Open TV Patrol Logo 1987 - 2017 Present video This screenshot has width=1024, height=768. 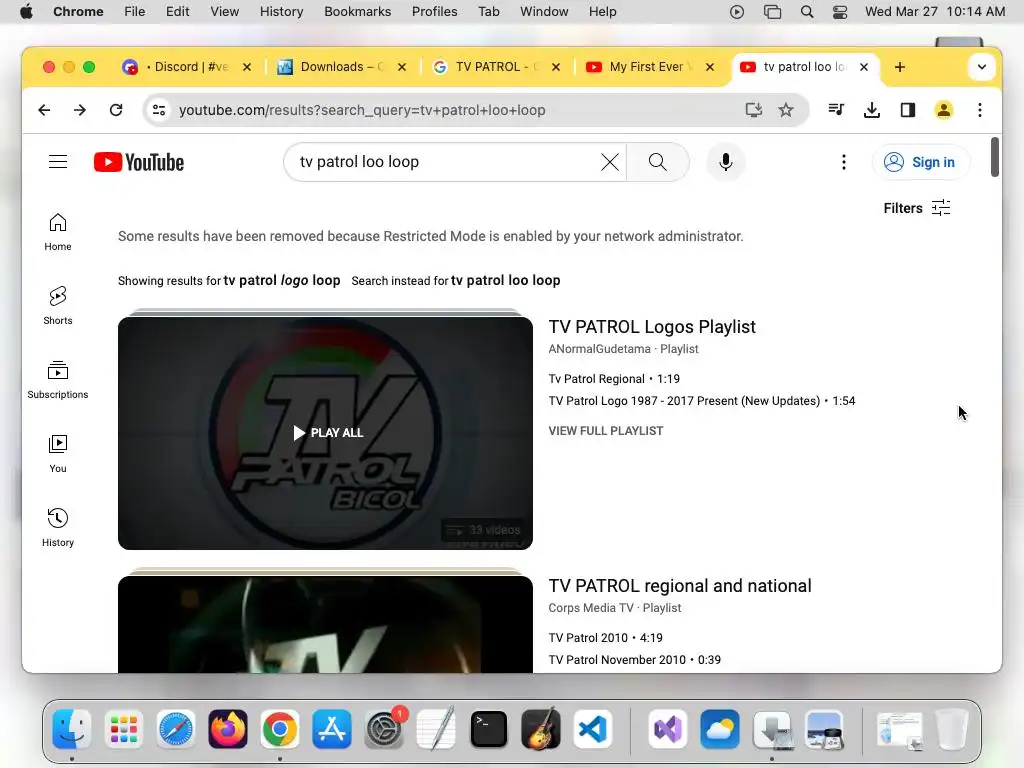pos(701,401)
